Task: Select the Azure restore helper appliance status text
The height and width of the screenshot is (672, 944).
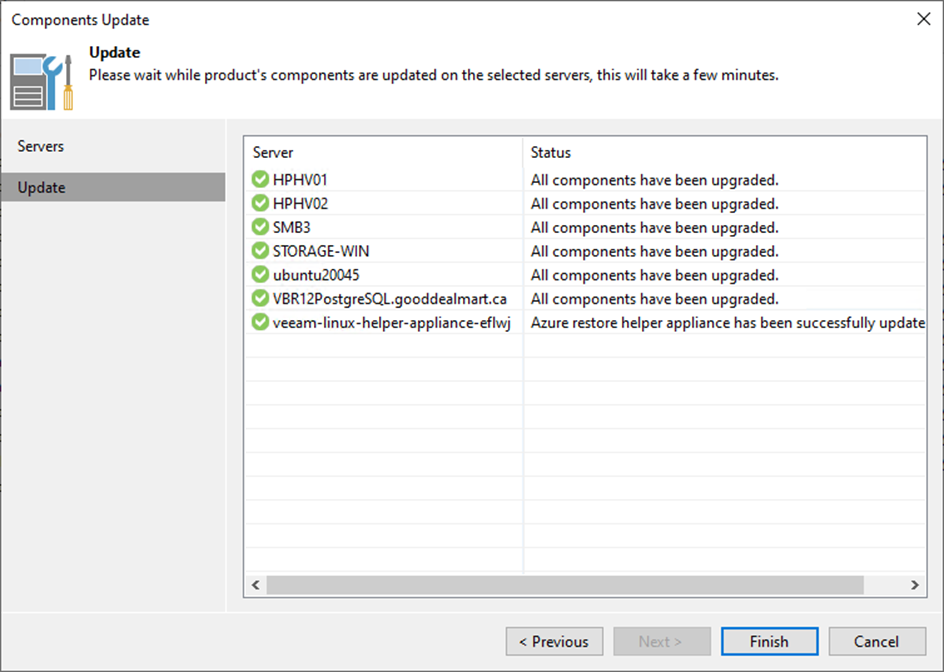Action: pos(727,323)
